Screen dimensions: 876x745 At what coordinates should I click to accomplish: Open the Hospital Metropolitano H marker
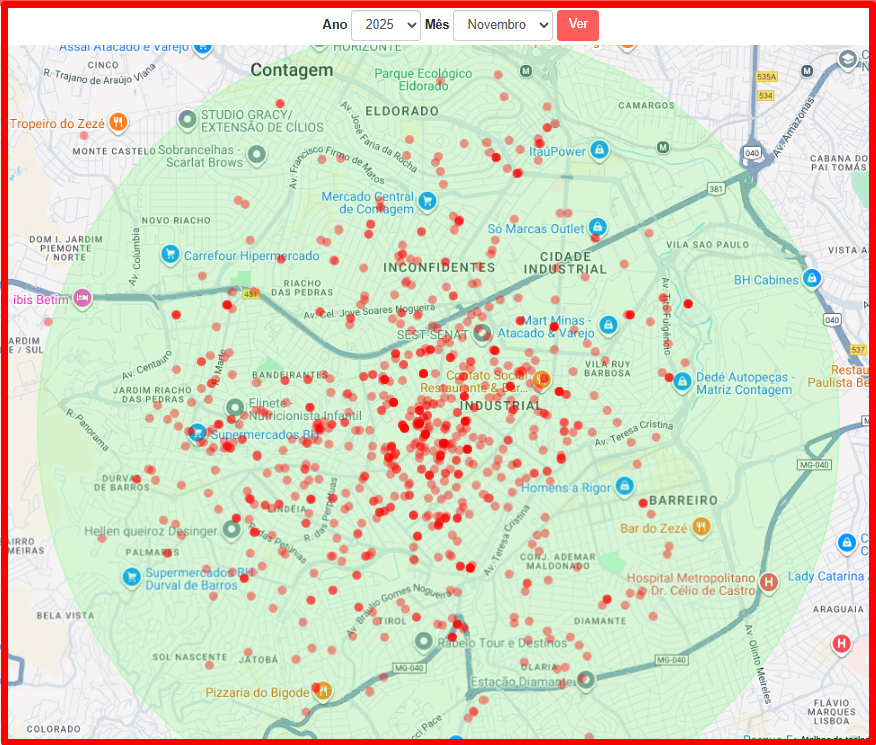[x=769, y=582]
